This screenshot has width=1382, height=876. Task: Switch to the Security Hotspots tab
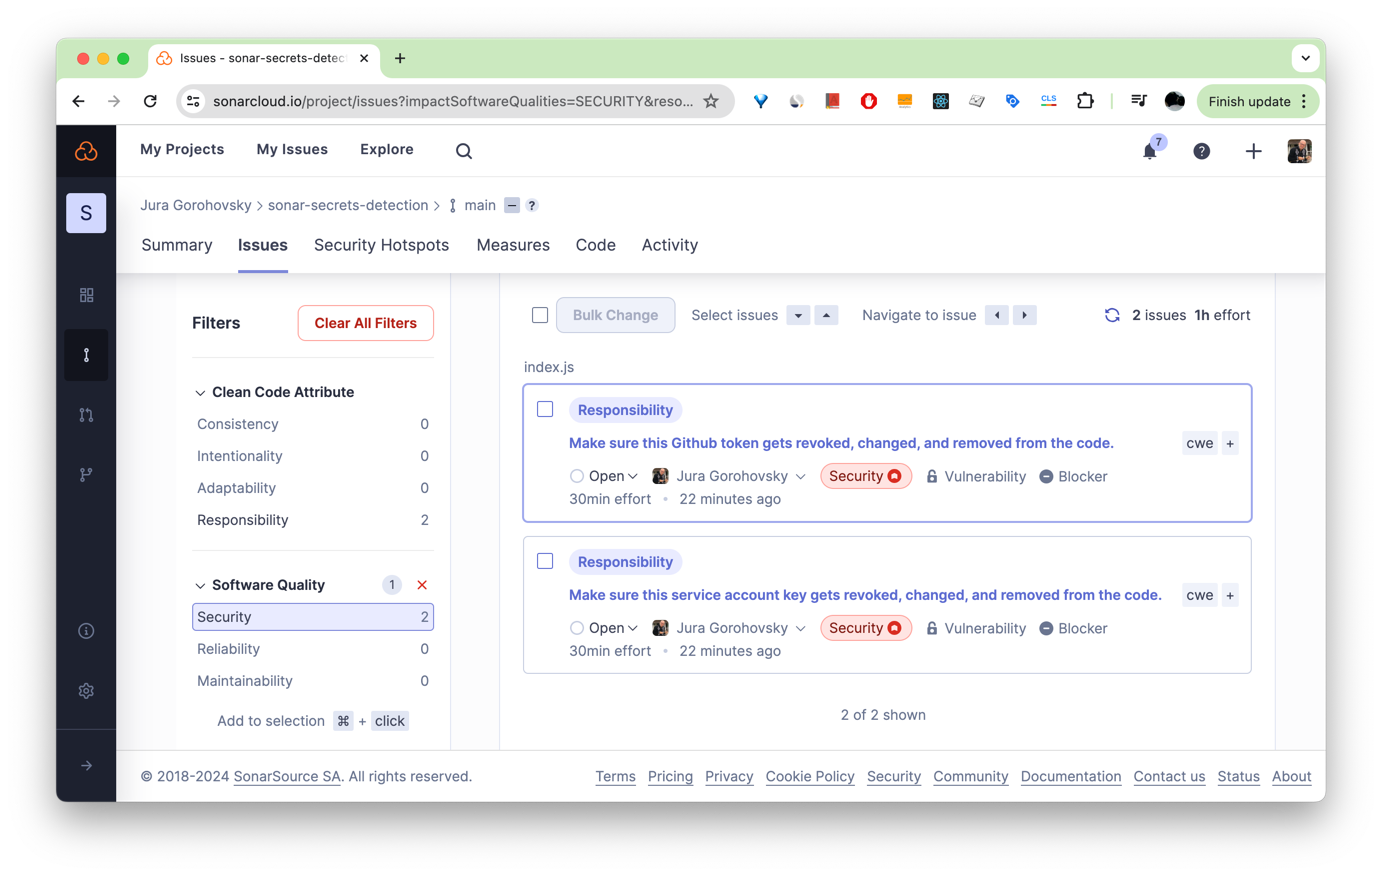click(381, 245)
